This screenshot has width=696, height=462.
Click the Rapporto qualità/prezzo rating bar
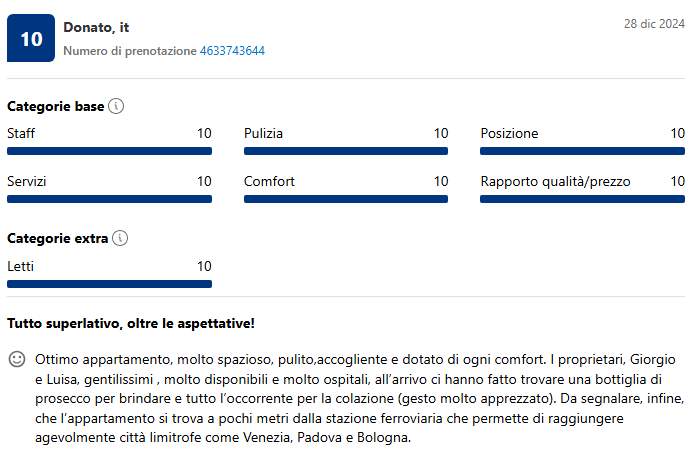point(582,199)
